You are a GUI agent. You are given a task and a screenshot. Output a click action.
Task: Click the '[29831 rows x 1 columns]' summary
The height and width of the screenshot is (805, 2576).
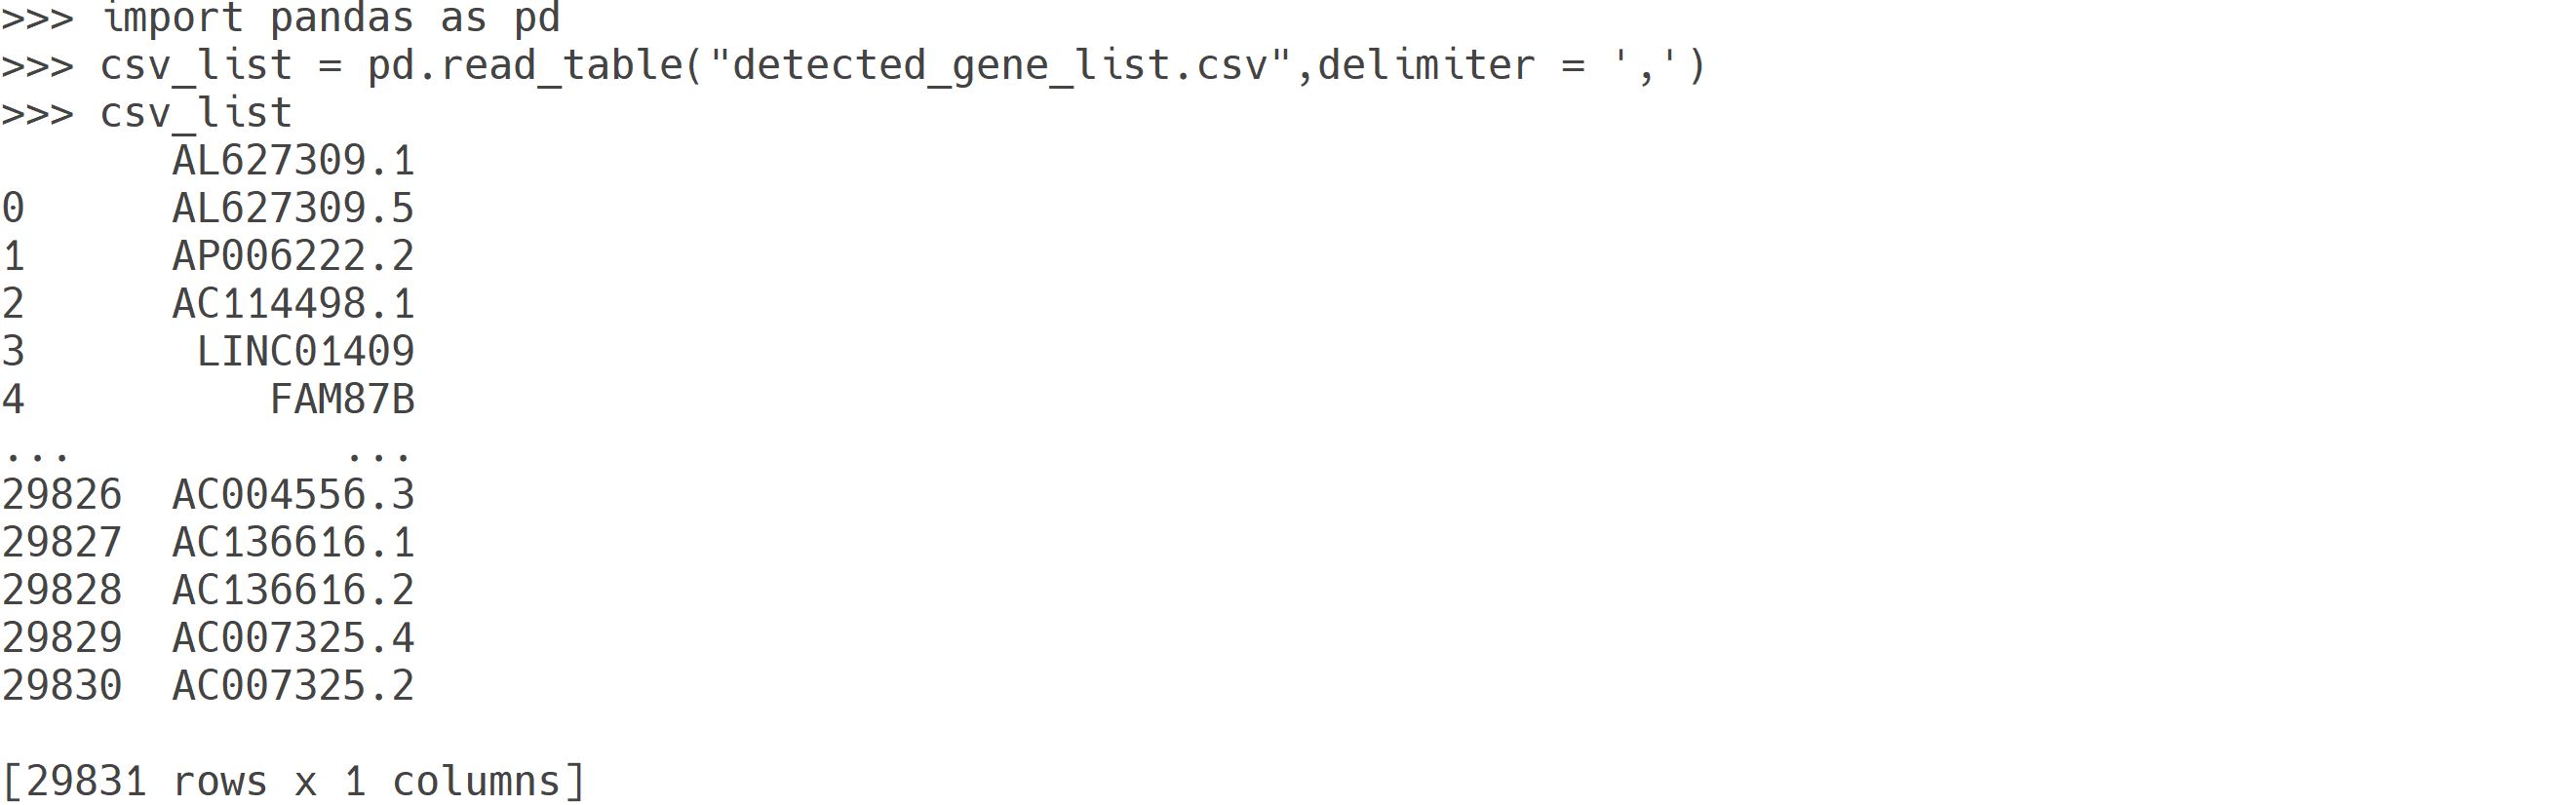pos(293,782)
